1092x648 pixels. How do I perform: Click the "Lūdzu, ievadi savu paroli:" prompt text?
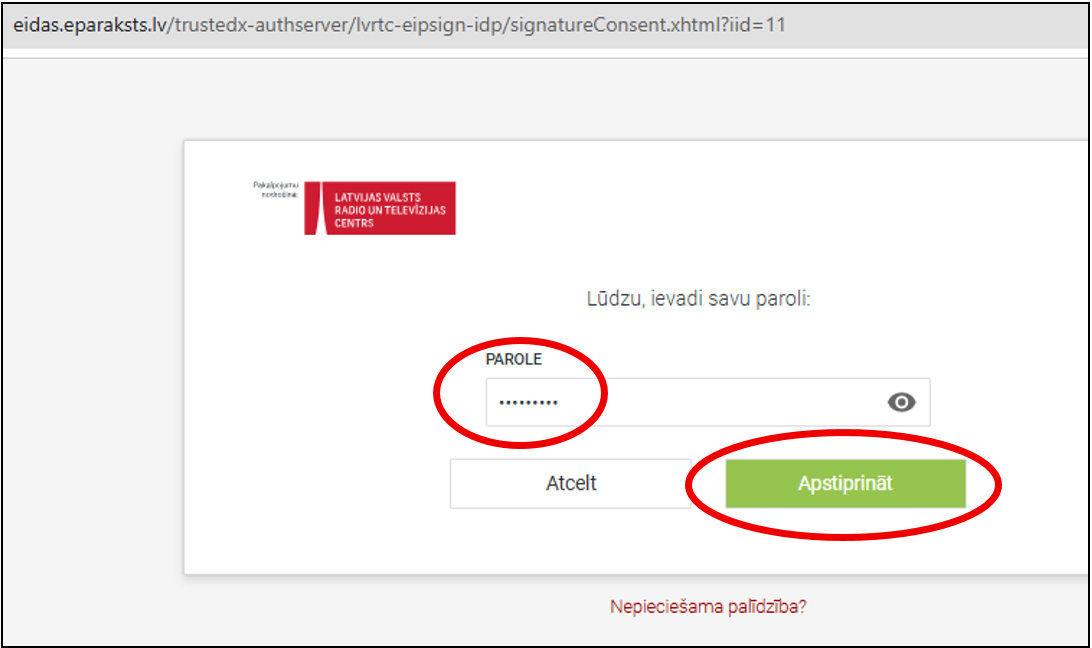[698, 299]
